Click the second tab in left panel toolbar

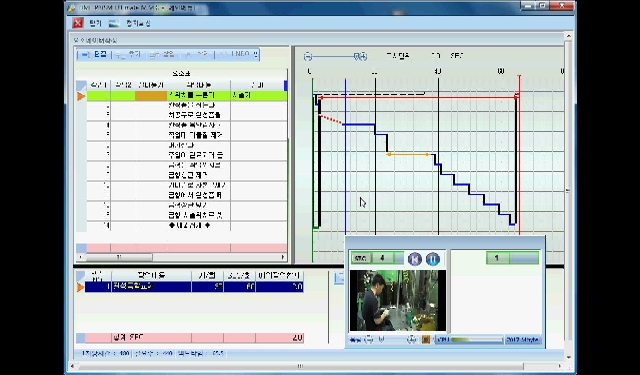pyautogui.click(x=127, y=54)
